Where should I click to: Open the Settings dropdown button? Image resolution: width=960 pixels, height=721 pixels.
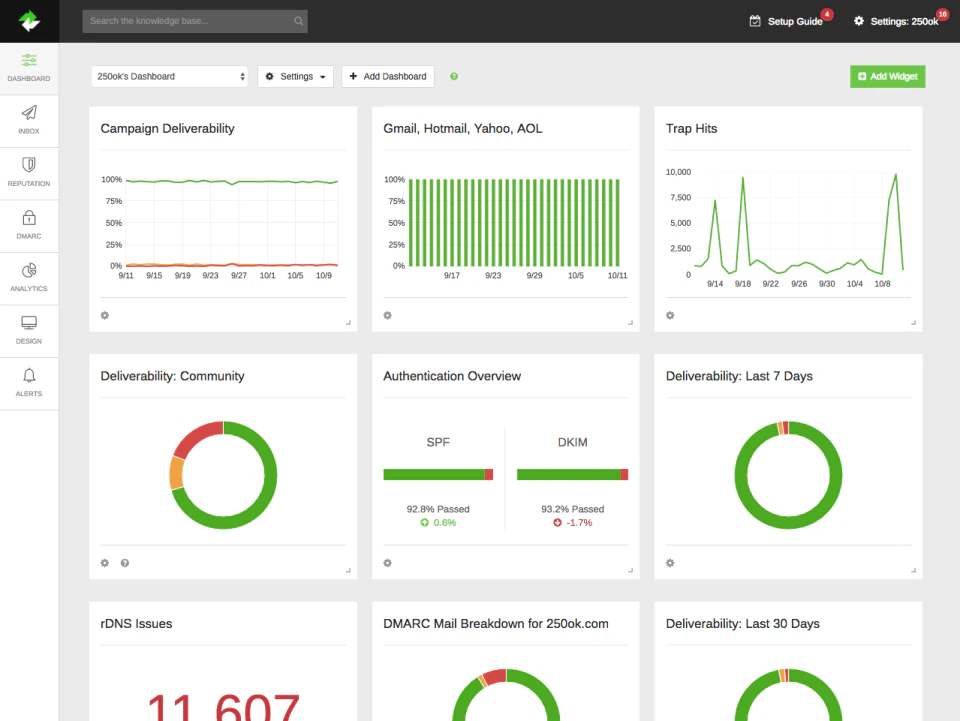295,77
